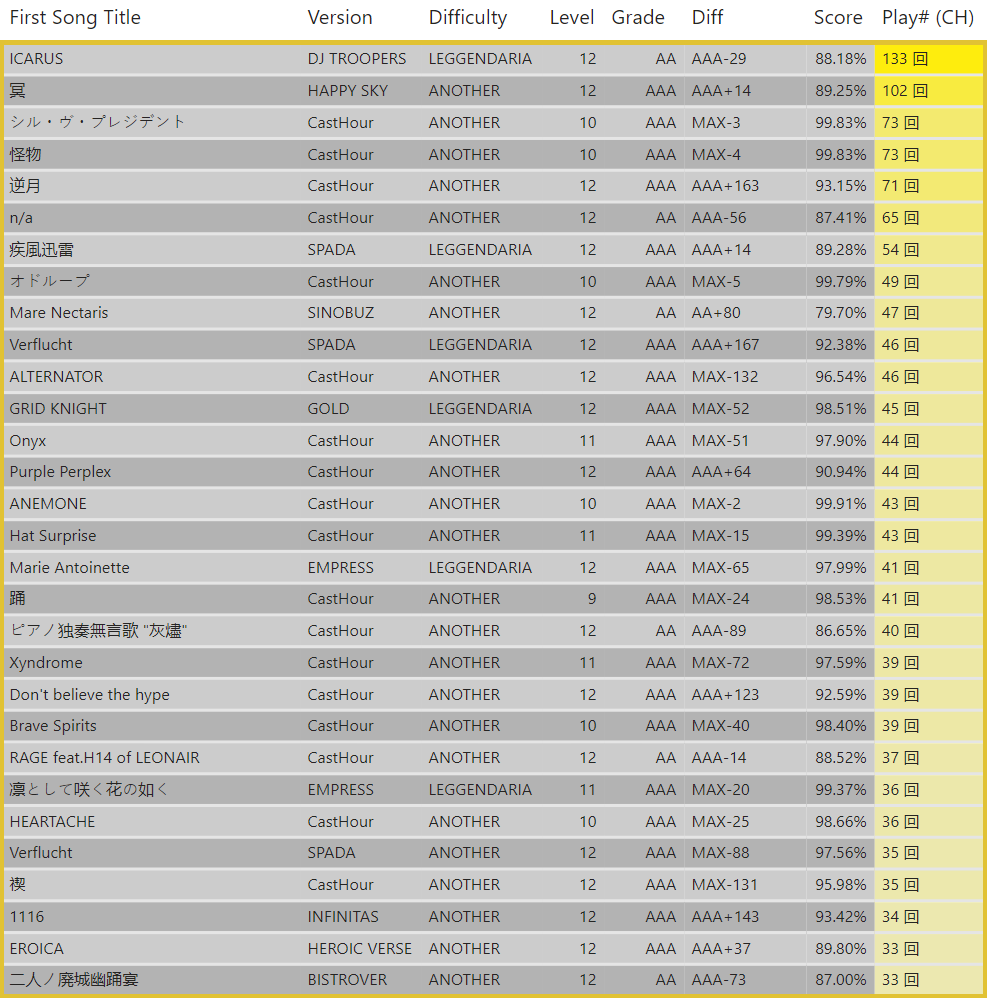Open the Mare Nectaris song entry
Viewport: 987px width, 998px height.
pyautogui.click(x=59, y=313)
